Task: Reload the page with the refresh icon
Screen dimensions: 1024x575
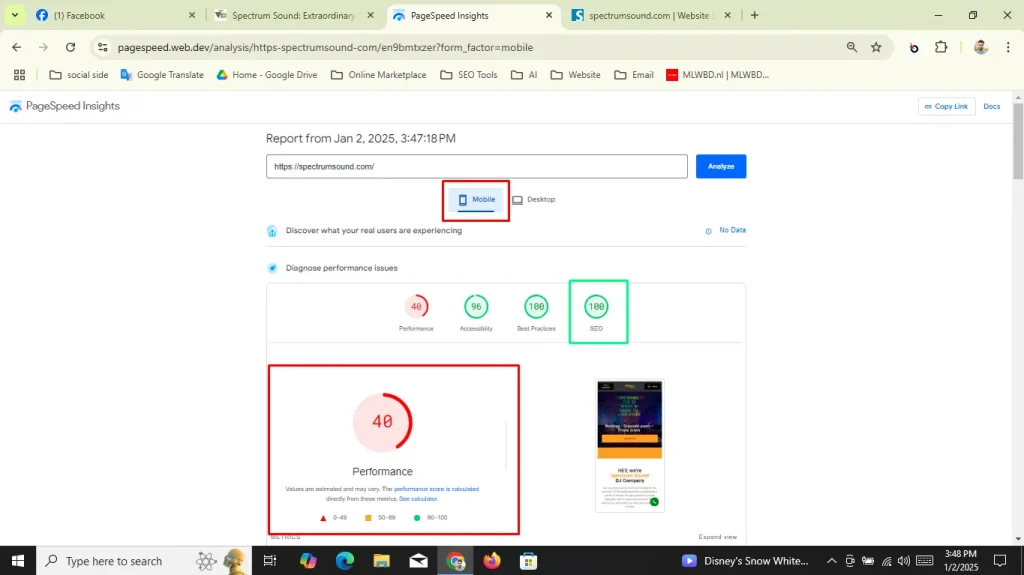Action: point(70,47)
